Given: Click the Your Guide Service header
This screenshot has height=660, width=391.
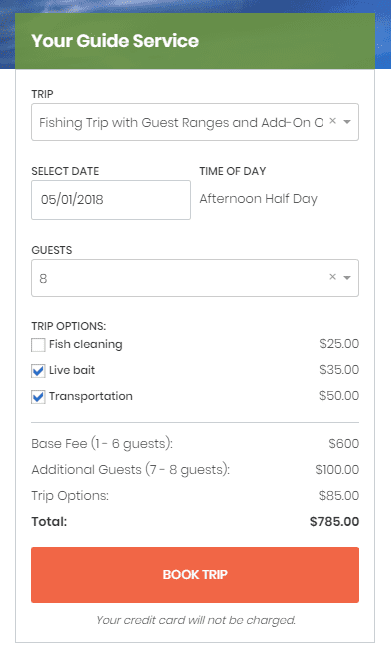Looking at the screenshot, I should point(115,41).
